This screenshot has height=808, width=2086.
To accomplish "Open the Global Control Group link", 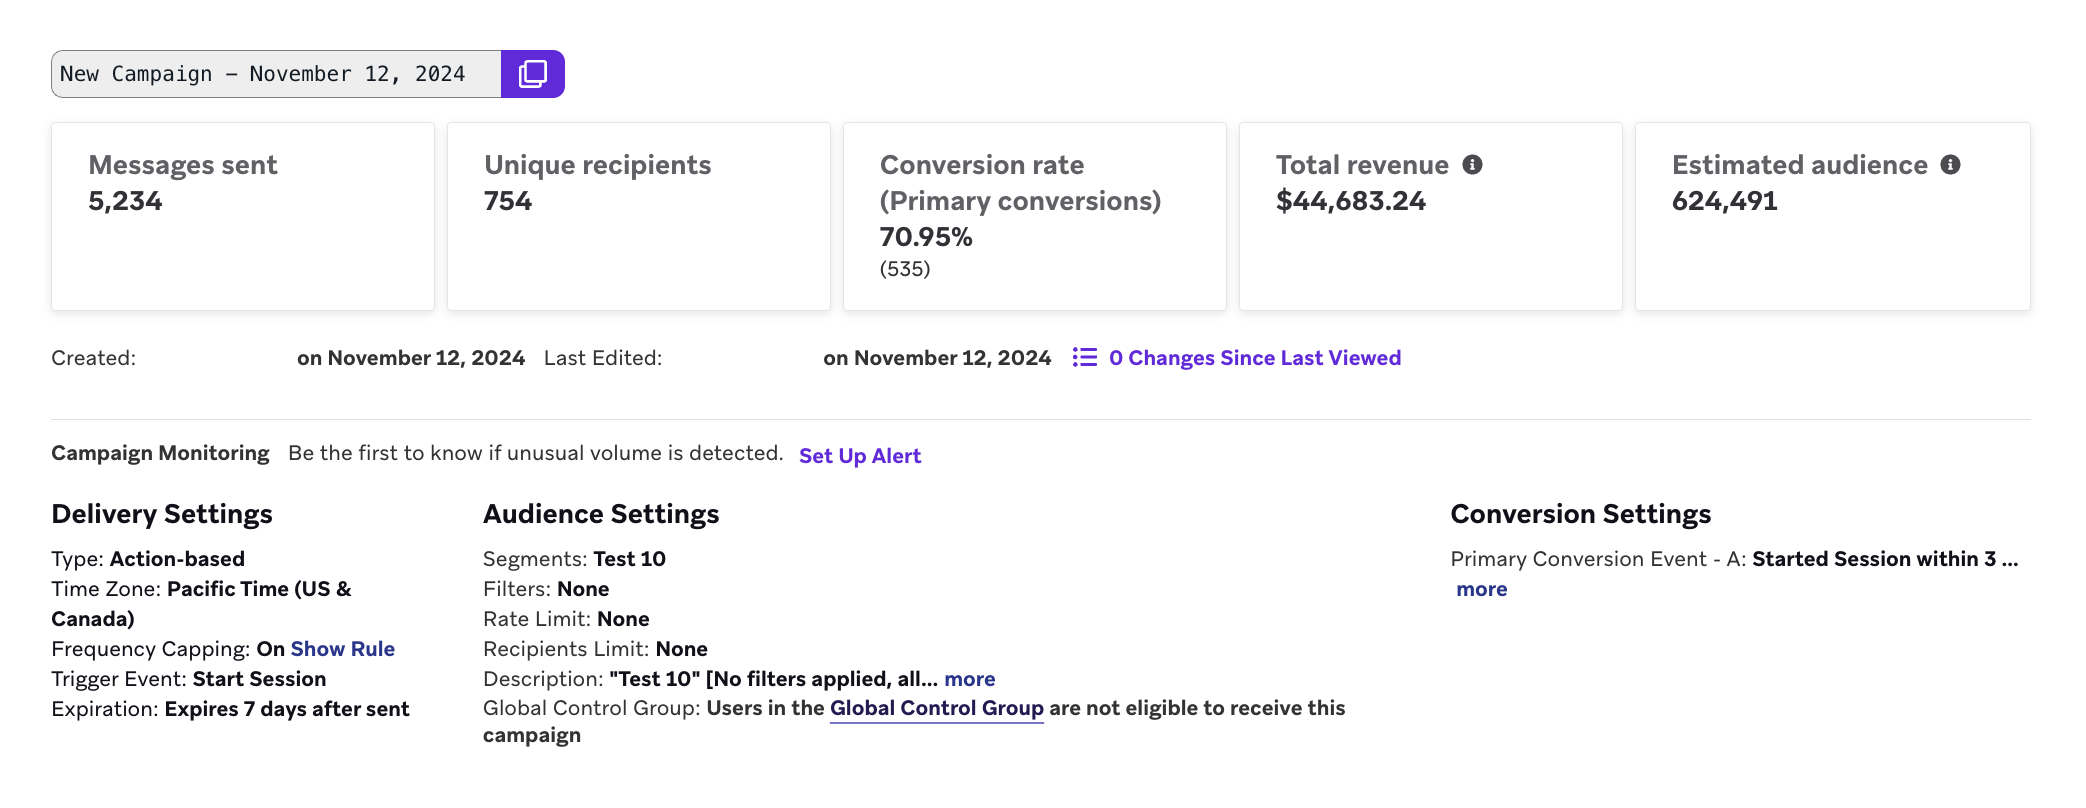I will [936, 708].
